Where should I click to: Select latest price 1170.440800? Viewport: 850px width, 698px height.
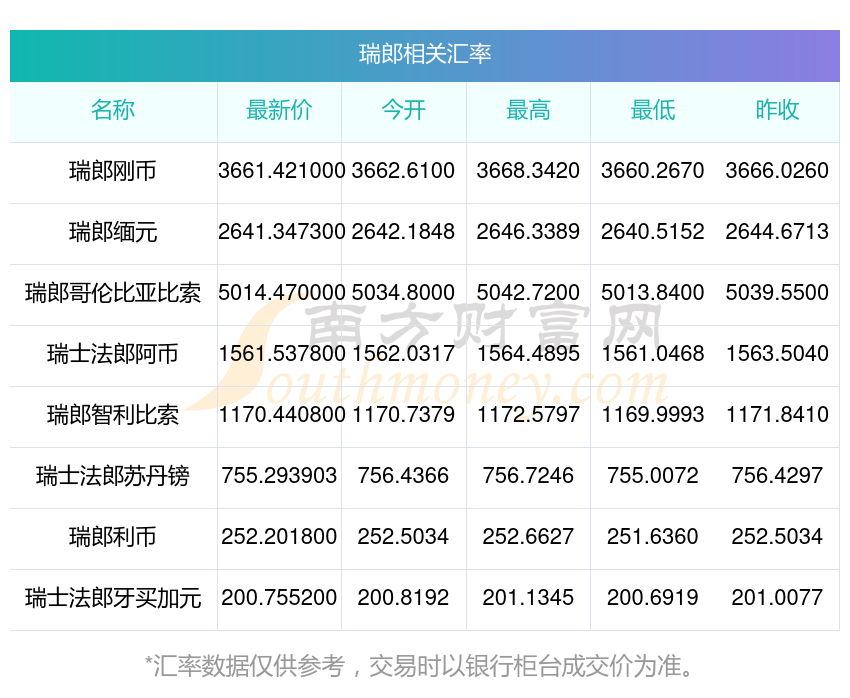click(281, 415)
